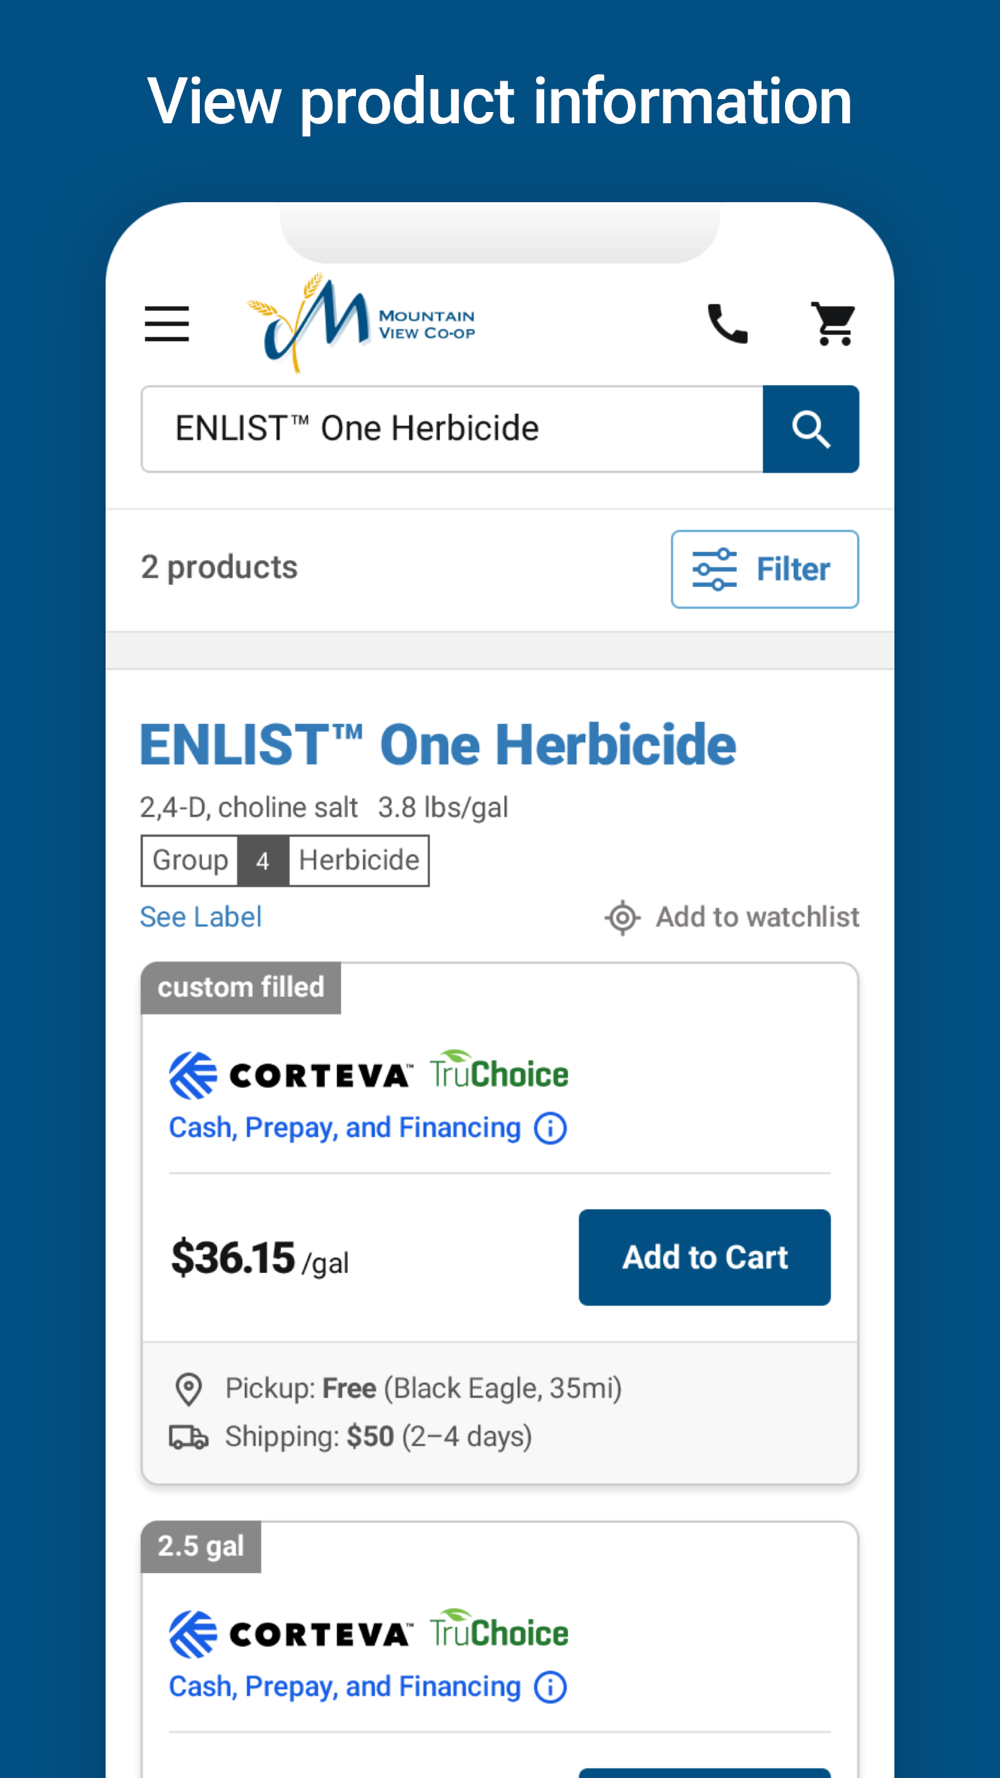Open the hamburger navigation menu

click(x=167, y=324)
